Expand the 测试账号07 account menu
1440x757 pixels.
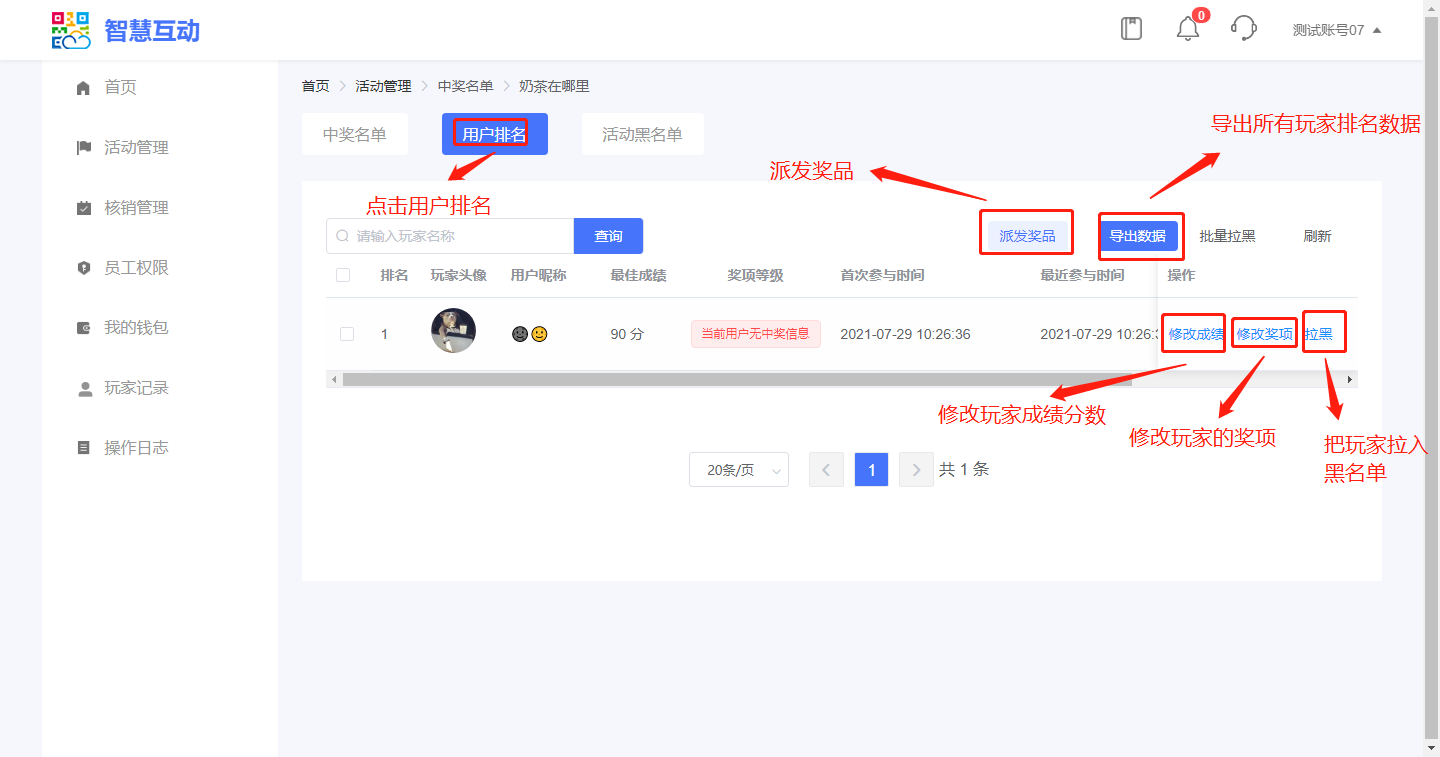1336,30
